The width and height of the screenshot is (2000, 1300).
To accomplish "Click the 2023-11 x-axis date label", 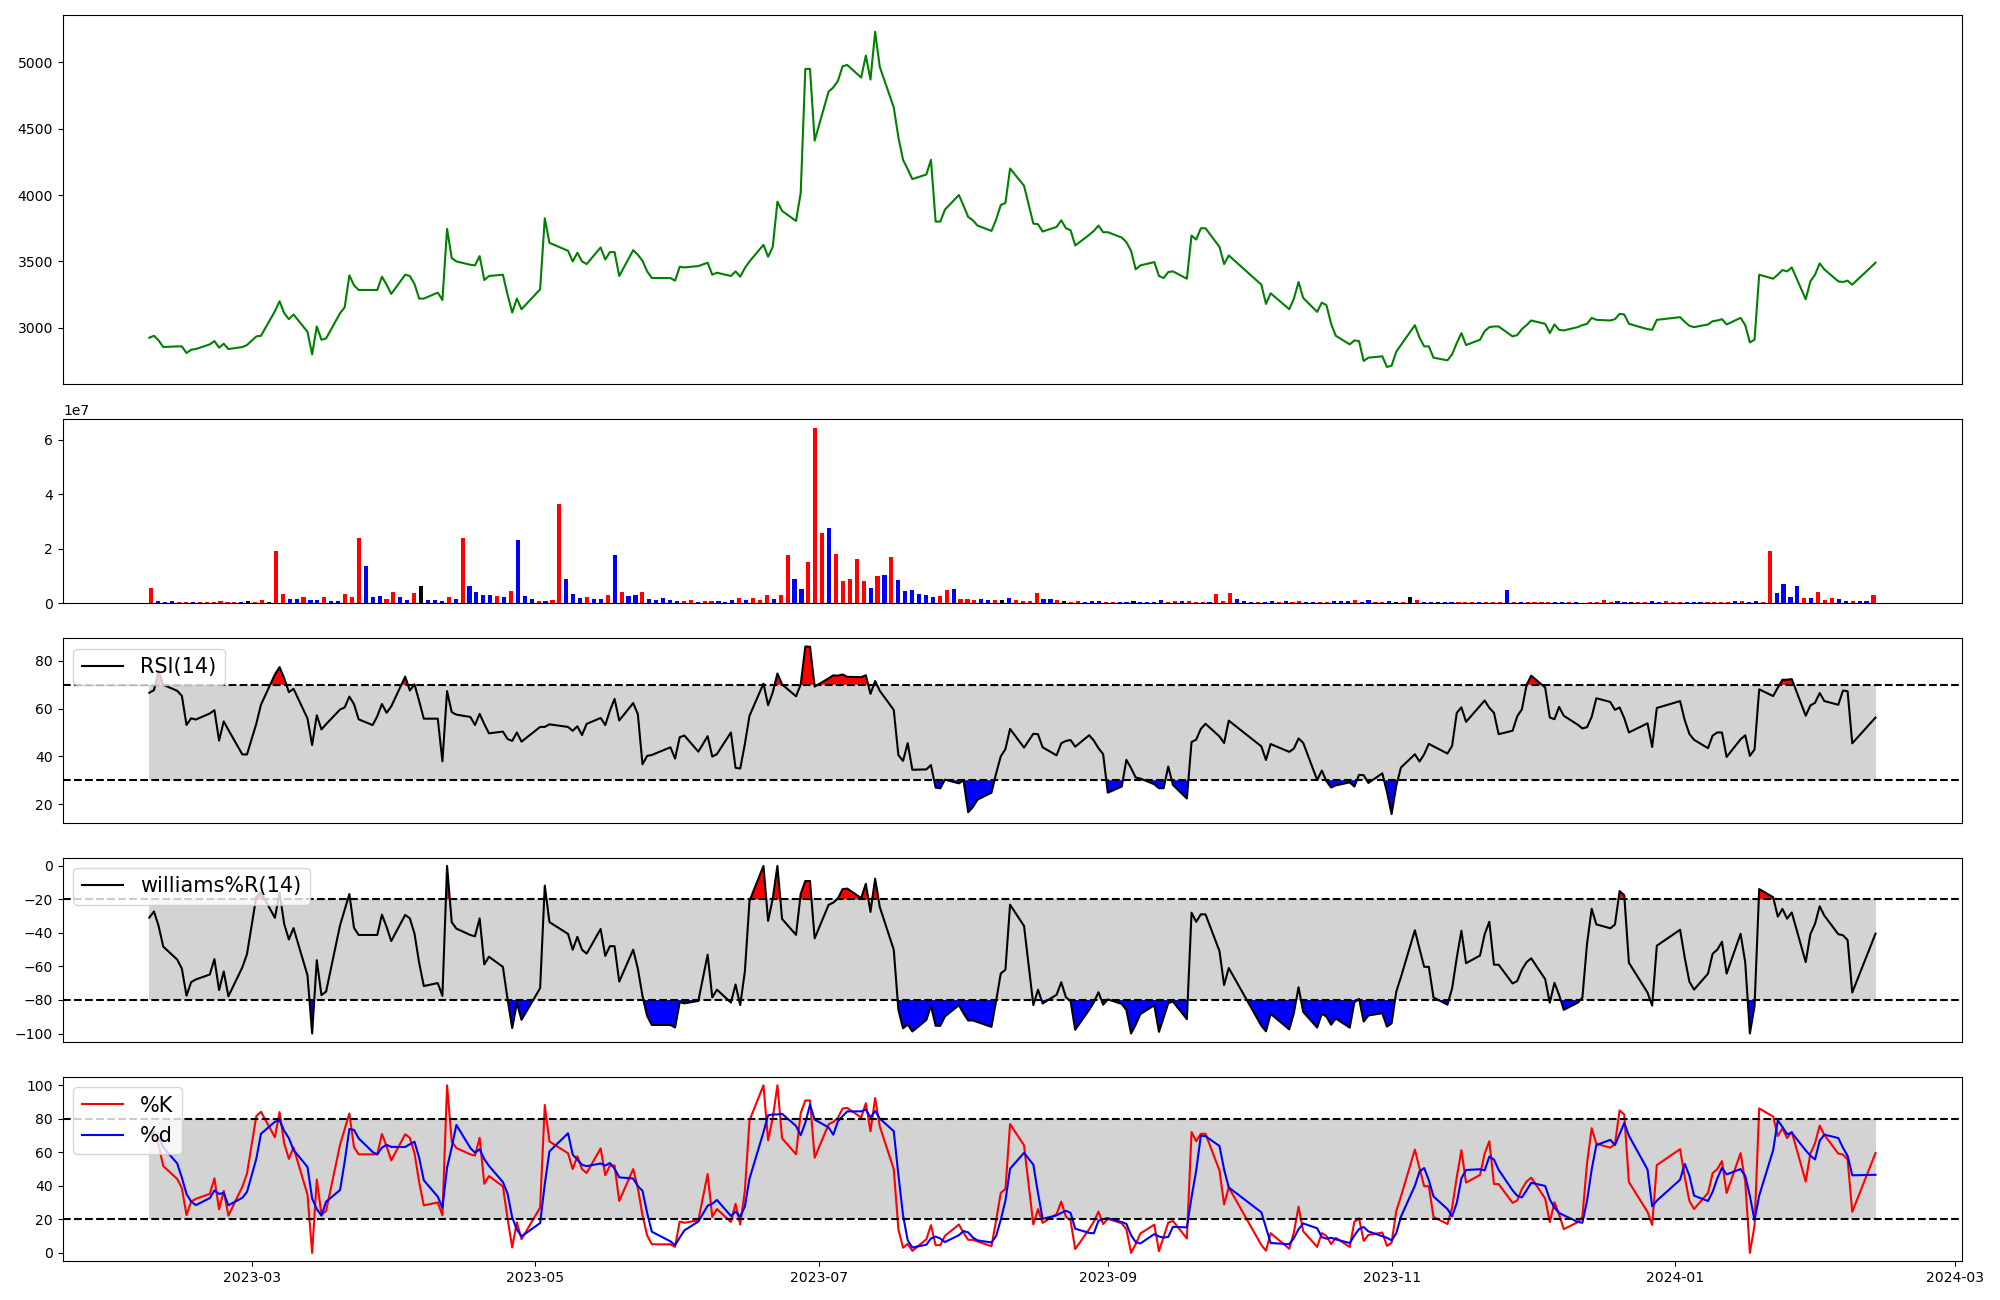I will coord(1392,1277).
